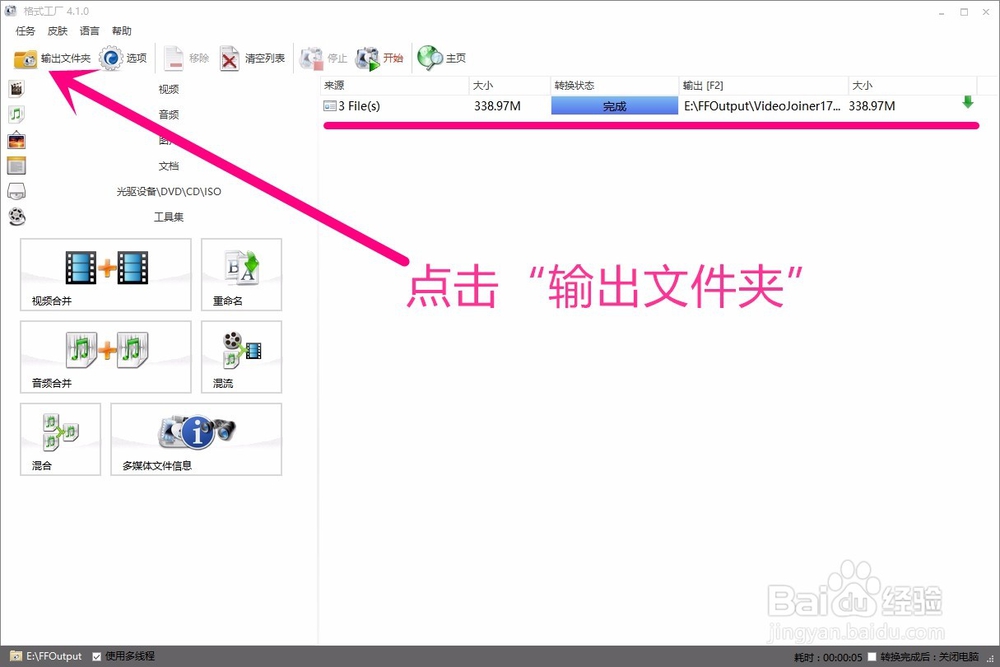Click output path E:\FFOutput\VideoJoiner17...
The width and height of the screenshot is (1000, 667).
pyautogui.click(x=762, y=106)
